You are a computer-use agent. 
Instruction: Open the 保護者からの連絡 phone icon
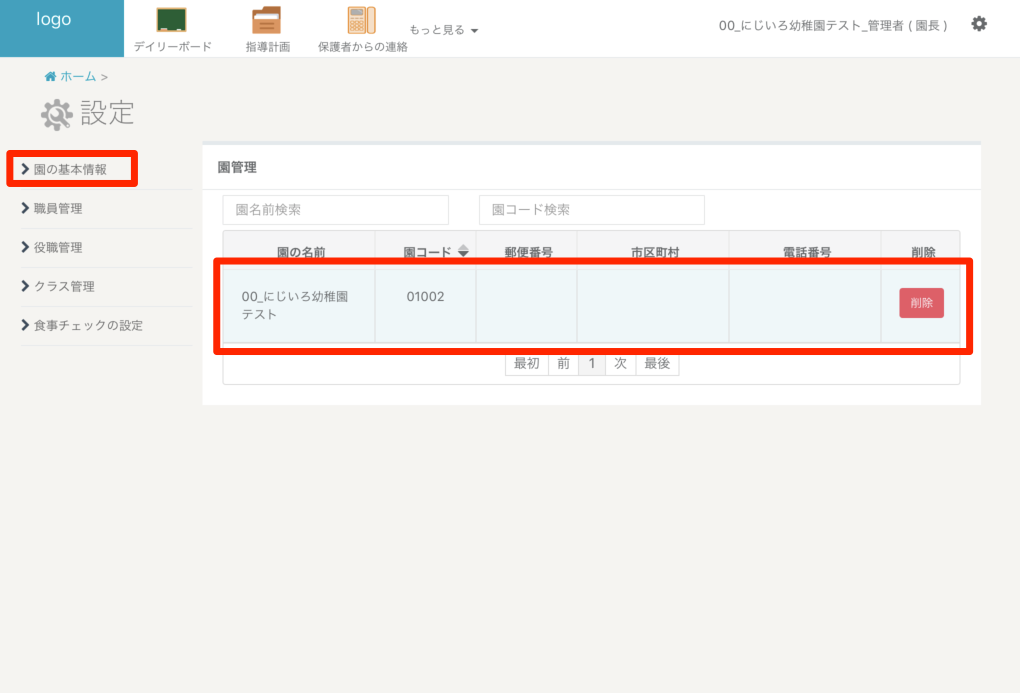[361, 21]
